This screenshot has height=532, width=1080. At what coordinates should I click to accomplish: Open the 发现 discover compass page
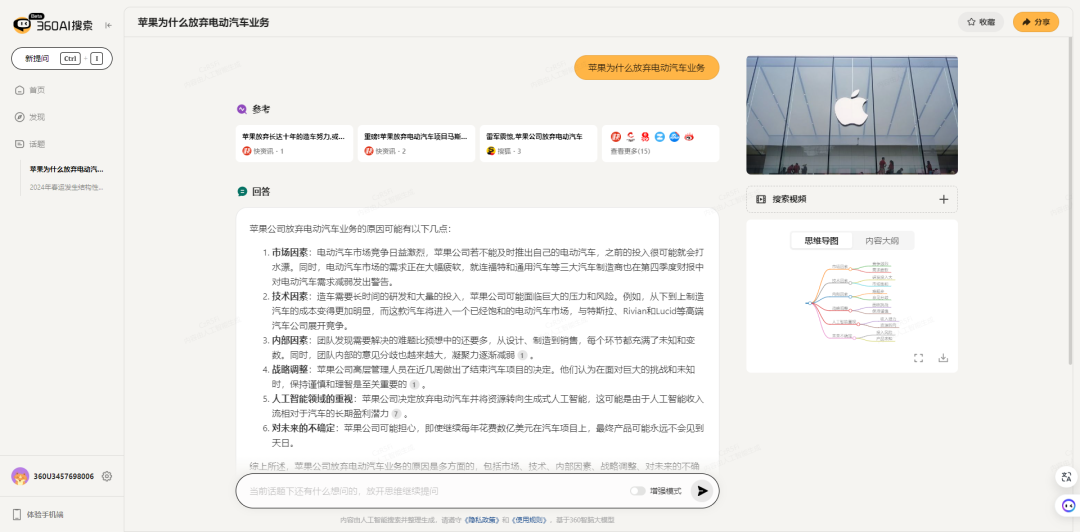point(36,117)
